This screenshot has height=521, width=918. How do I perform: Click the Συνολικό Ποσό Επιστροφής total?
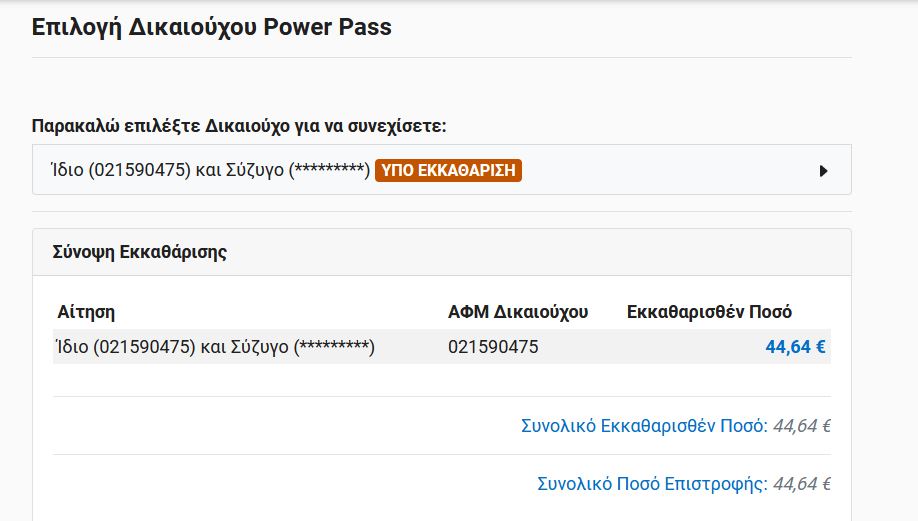click(684, 484)
